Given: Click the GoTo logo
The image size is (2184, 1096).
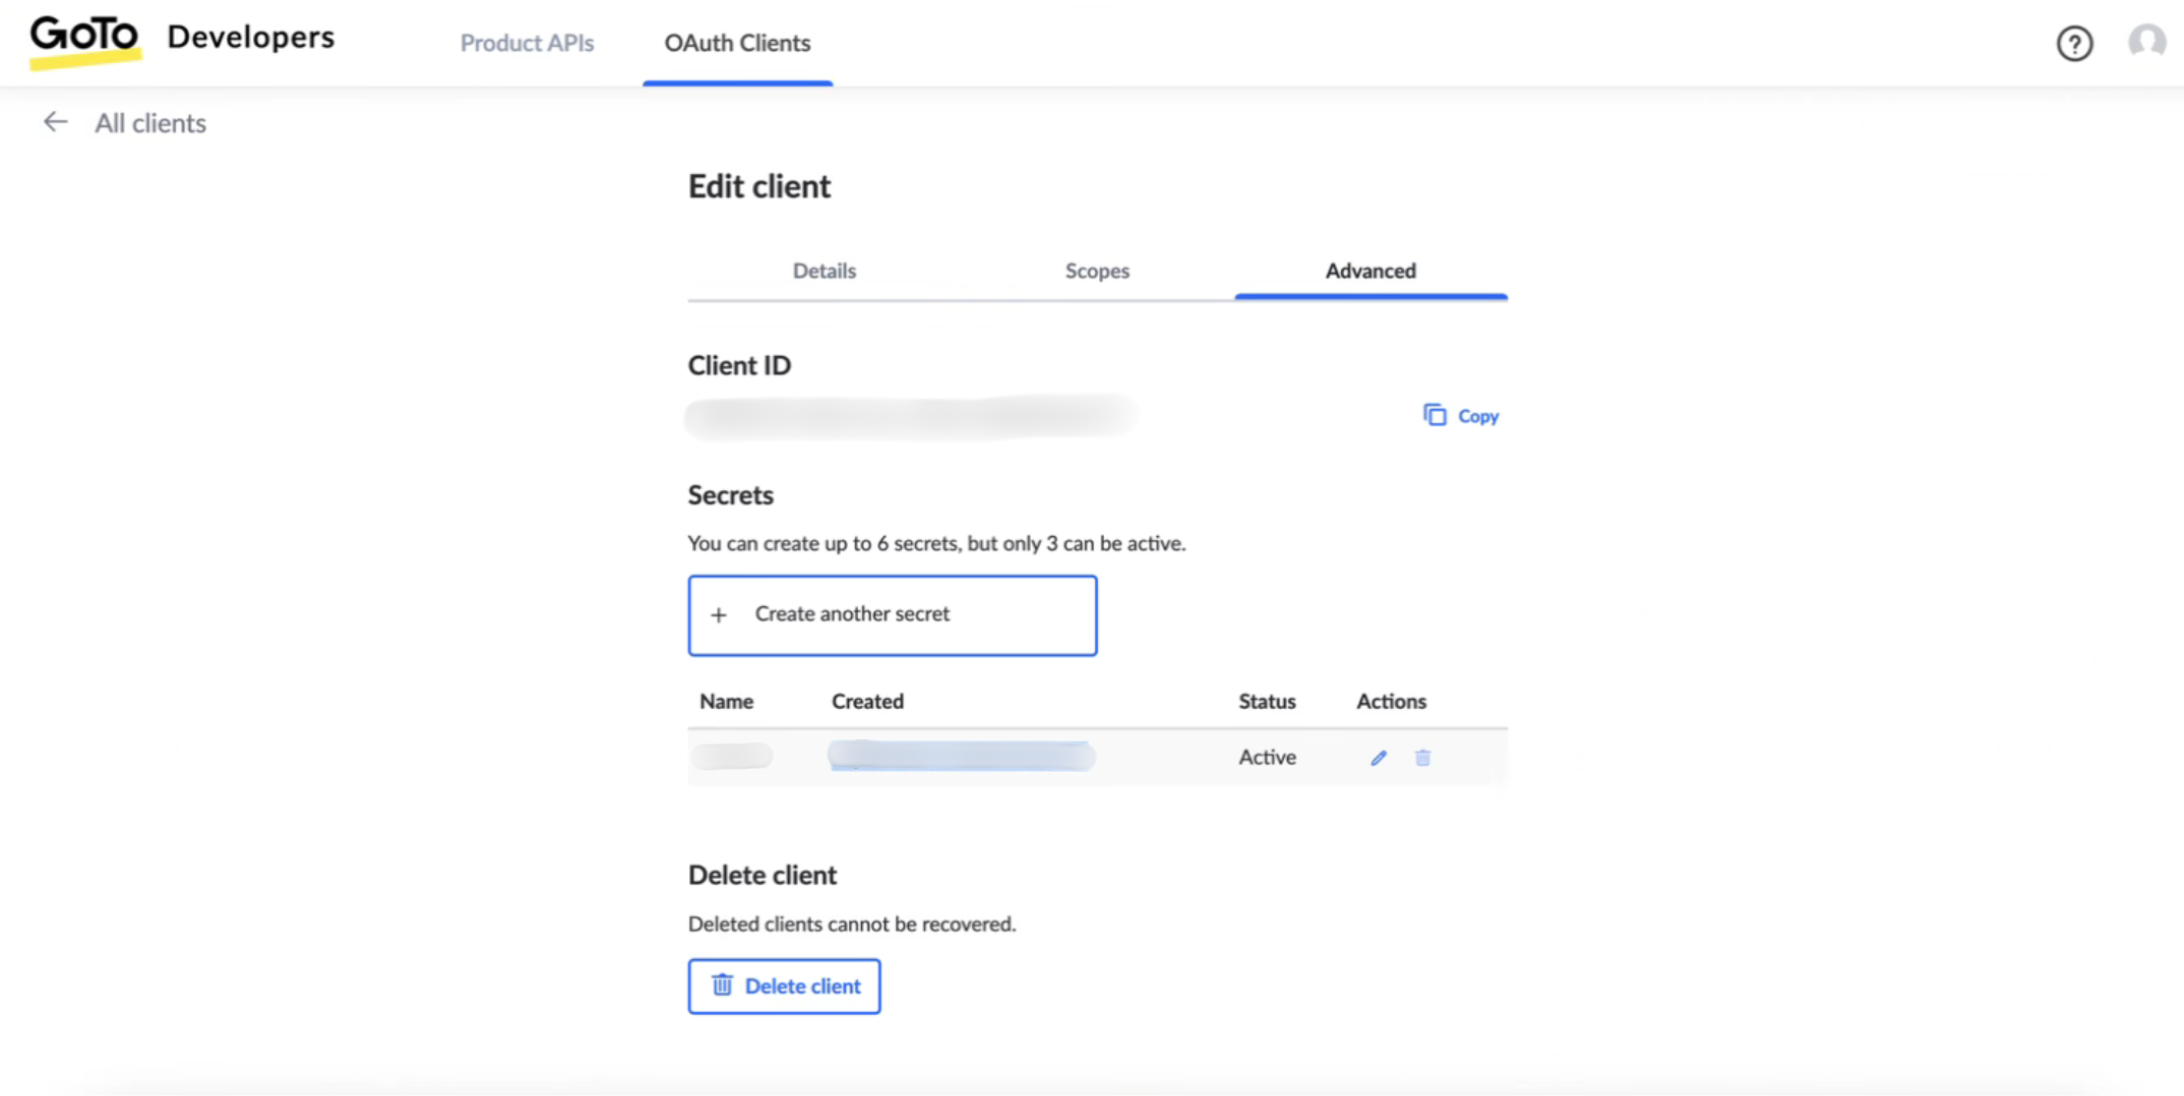Looking at the screenshot, I should [85, 41].
